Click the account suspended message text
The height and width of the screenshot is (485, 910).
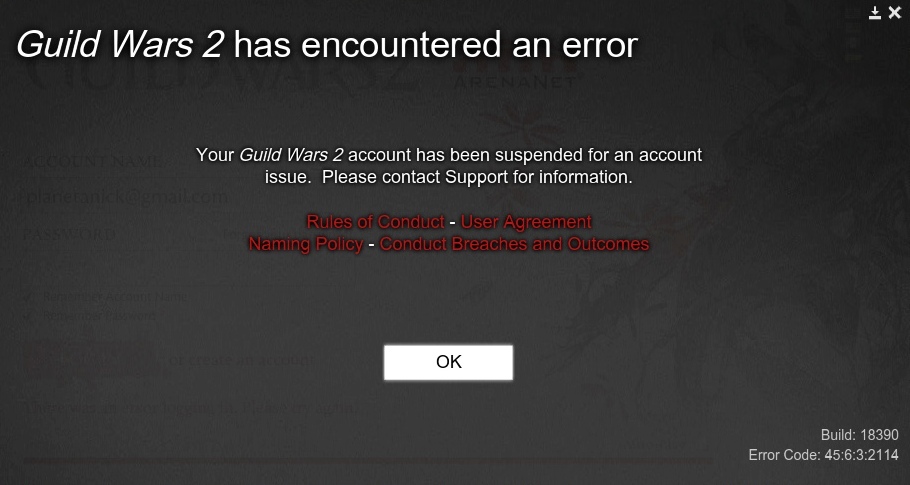[449, 166]
